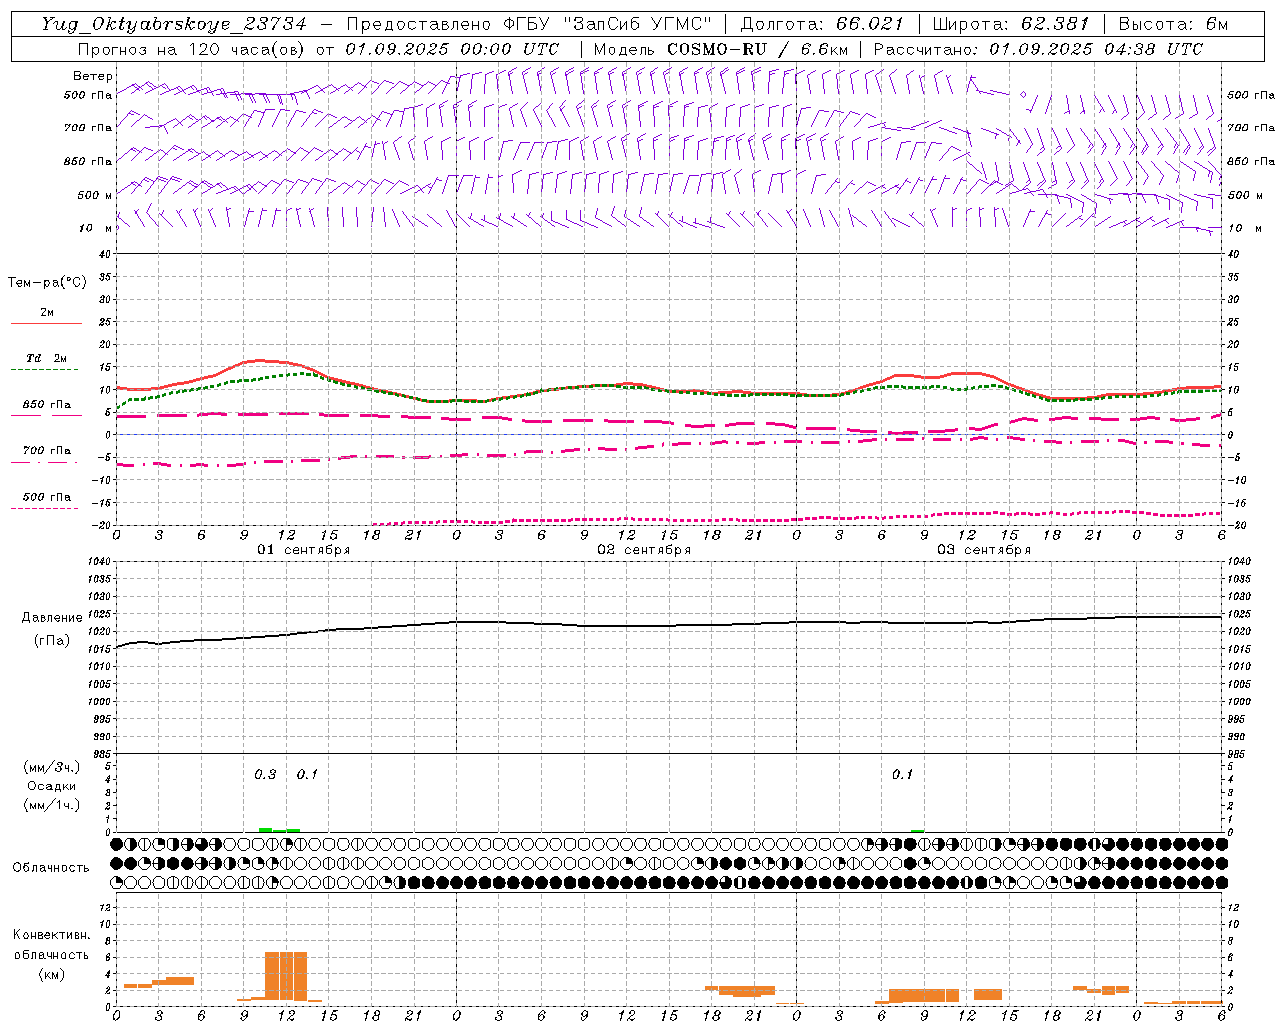Click the 01 сентября date label

[304, 550]
